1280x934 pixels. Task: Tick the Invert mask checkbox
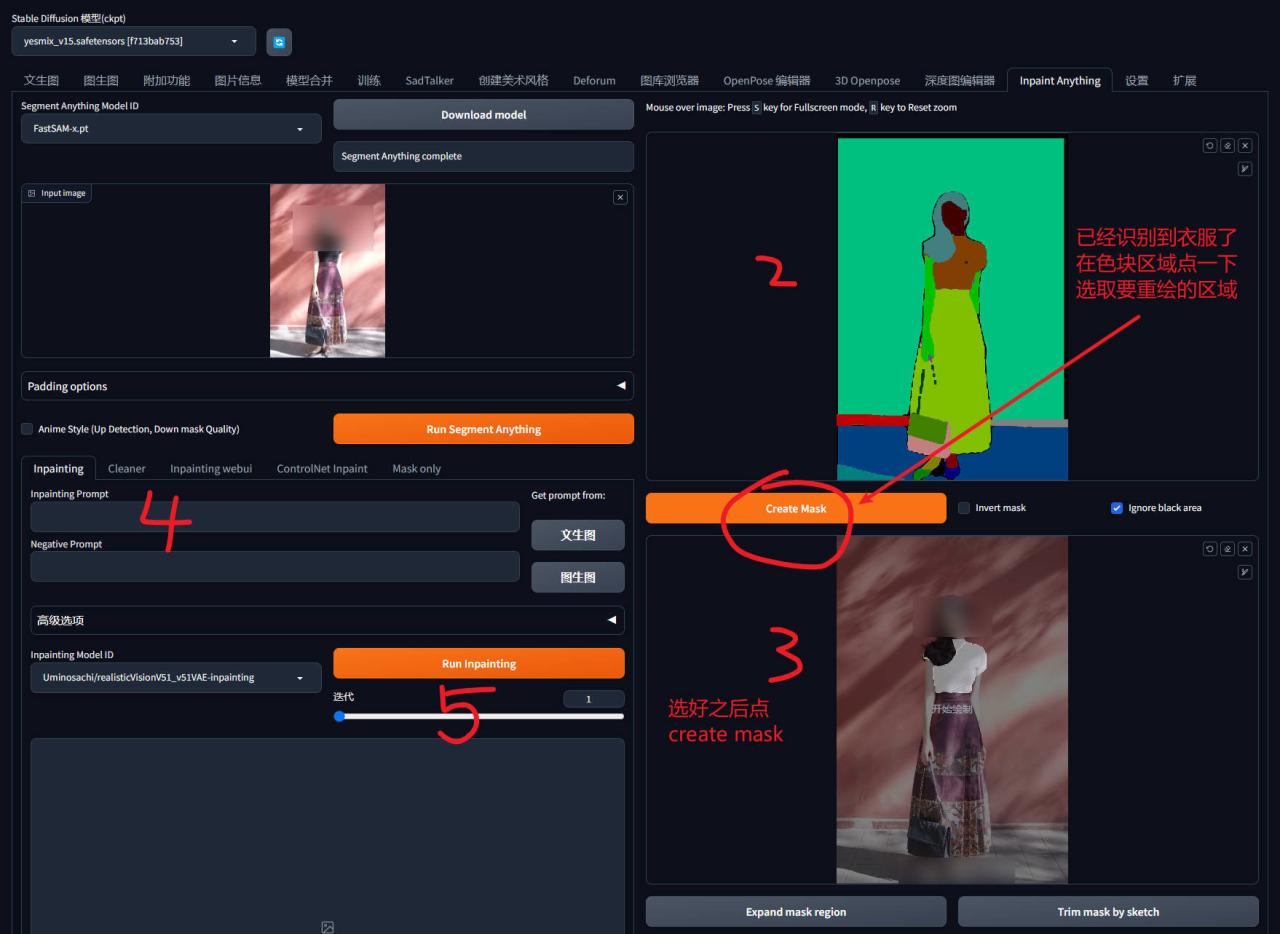click(x=964, y=508)
